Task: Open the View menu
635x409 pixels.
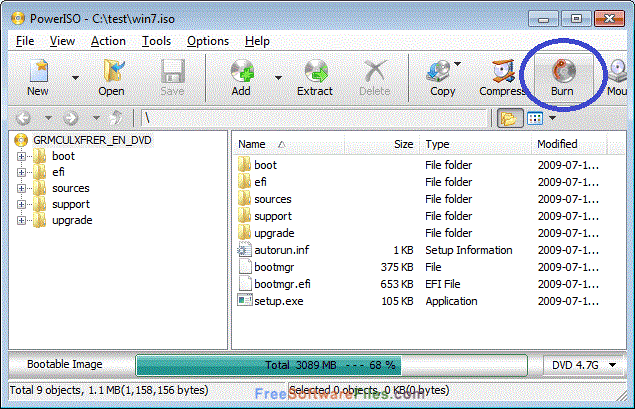Action: (x=62, y=41)
